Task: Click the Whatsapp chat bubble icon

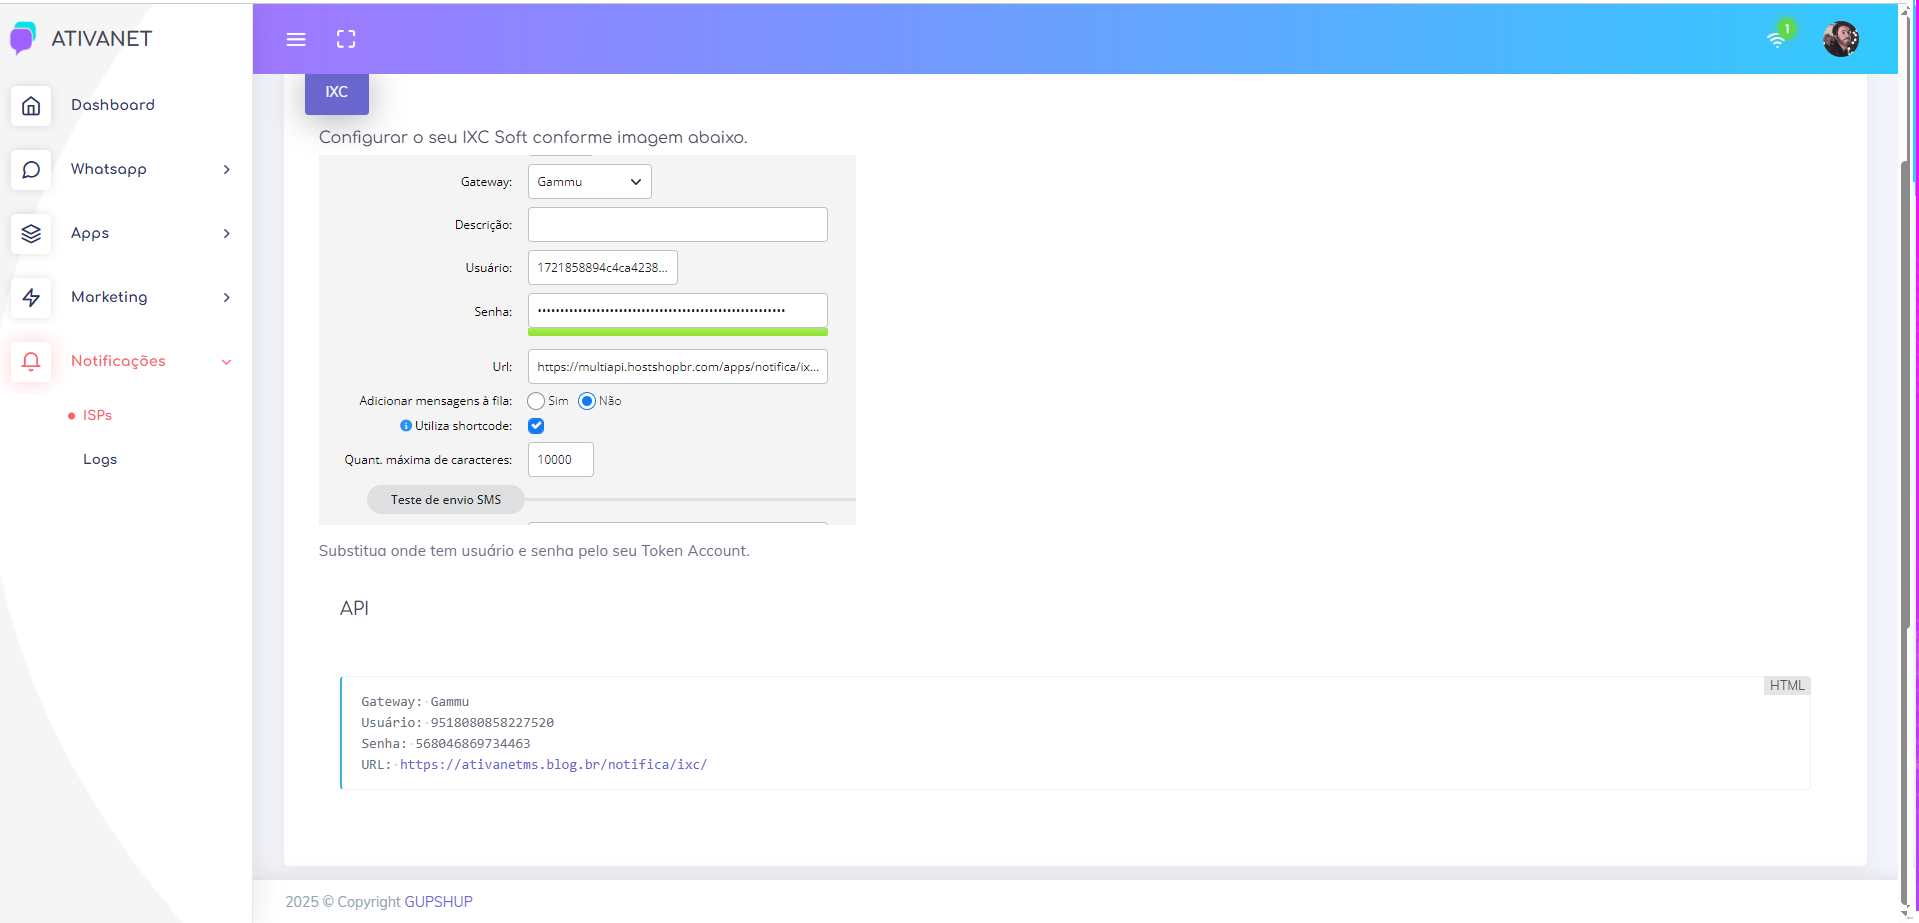Action: pyautogui.click(x=31, y=169)
